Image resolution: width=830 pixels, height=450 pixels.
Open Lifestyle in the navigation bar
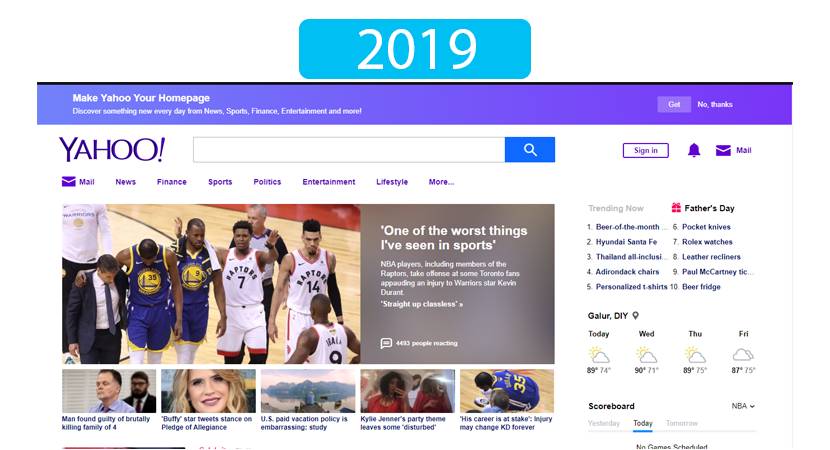392,182
